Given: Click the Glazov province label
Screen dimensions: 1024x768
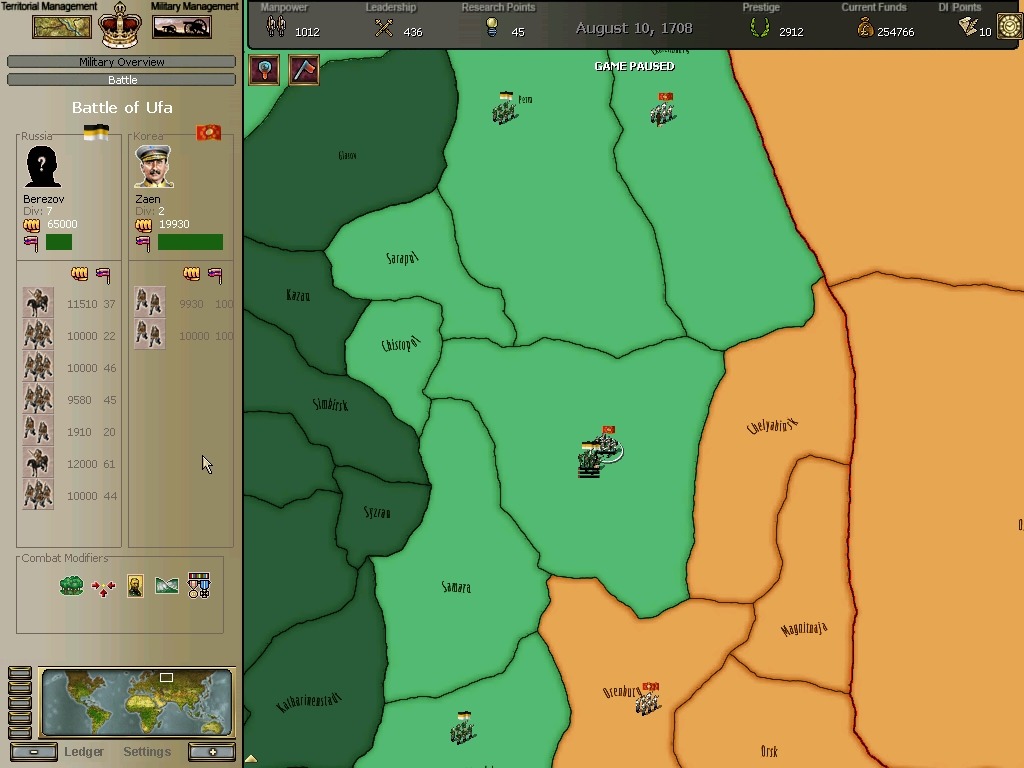Looking at the screenshot, I should 347,155.
